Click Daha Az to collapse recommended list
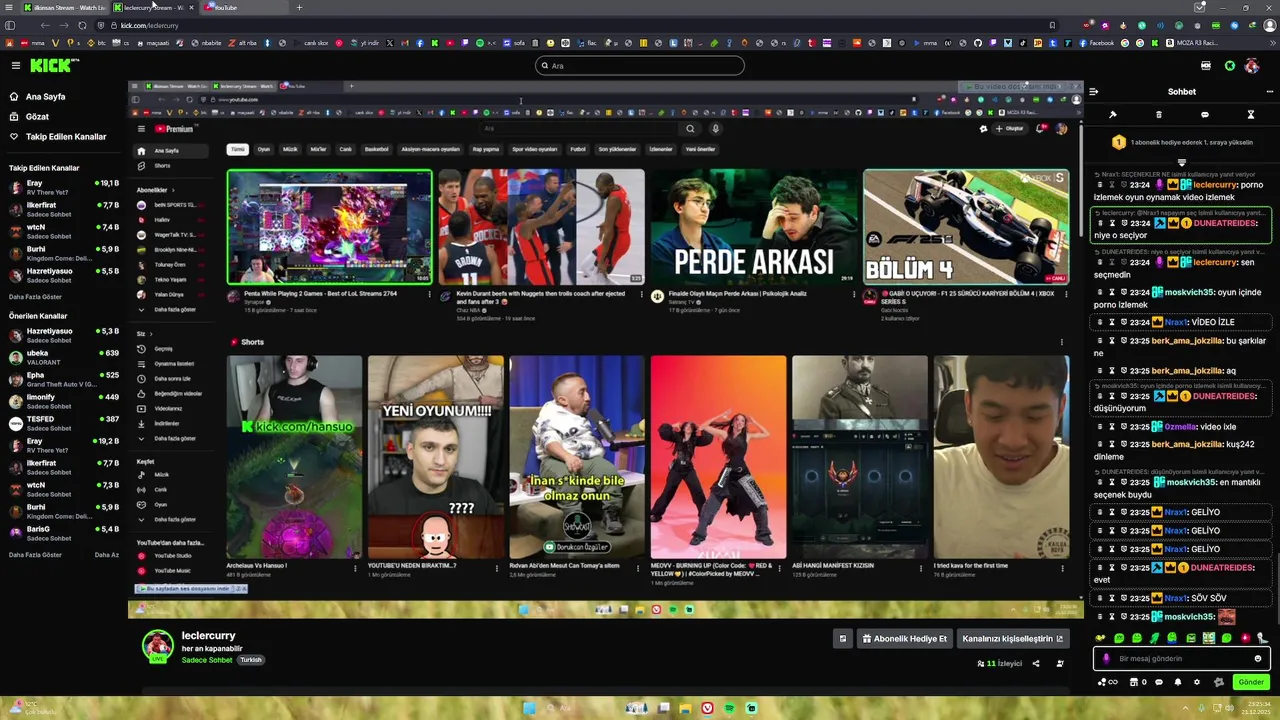 click(106, 555)
